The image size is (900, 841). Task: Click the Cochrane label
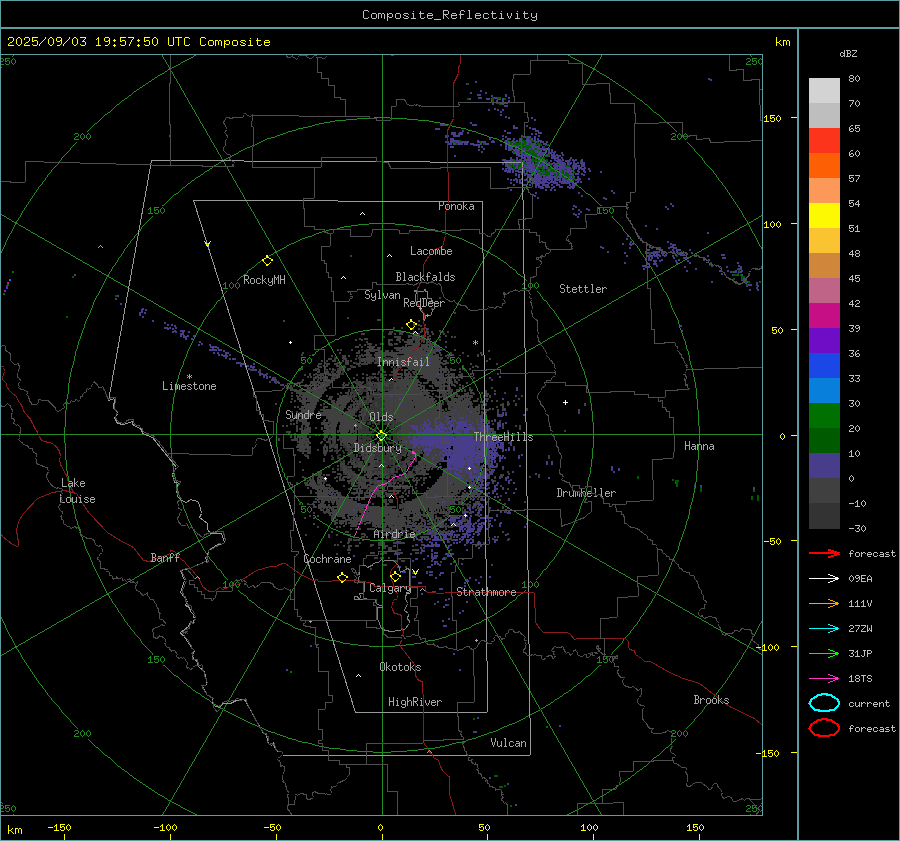pyautogui.click(x=327, y=559)
